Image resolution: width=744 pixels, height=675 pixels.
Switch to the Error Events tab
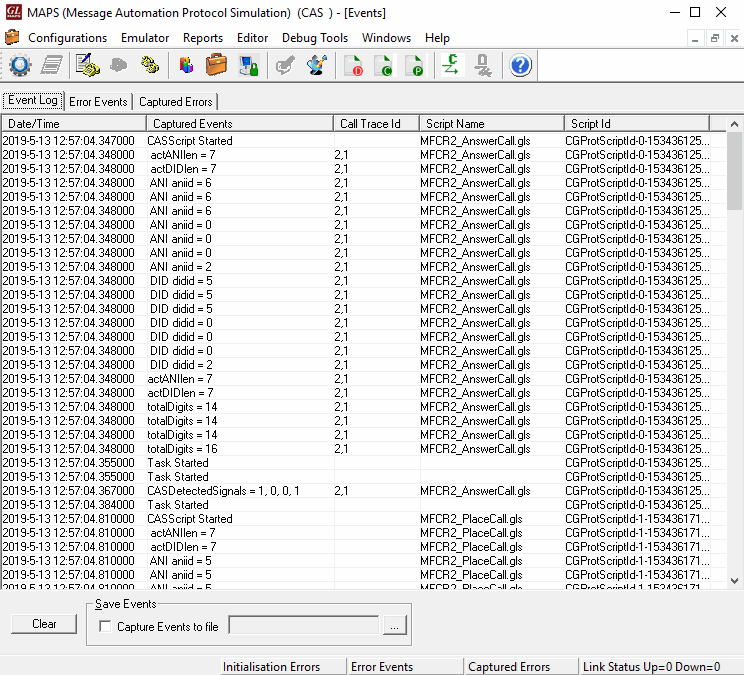(98, 102)
